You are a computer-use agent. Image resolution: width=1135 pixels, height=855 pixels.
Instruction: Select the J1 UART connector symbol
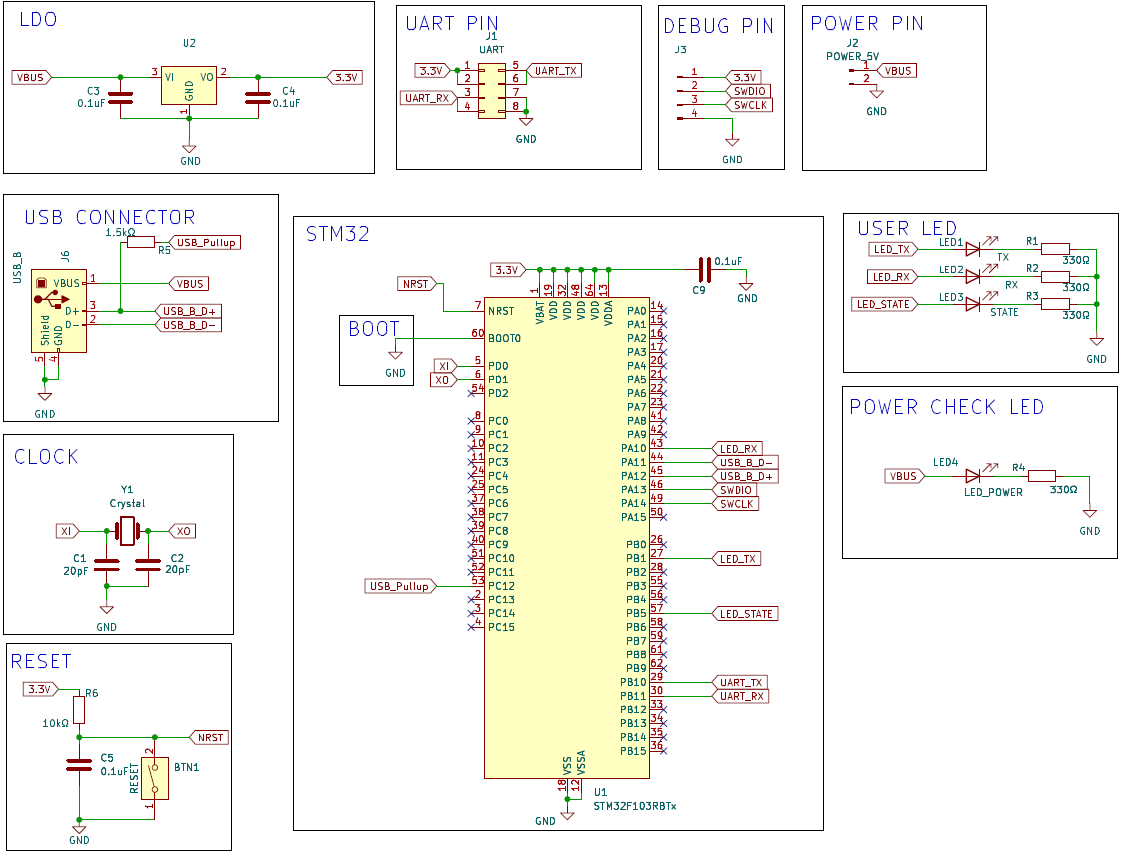coord(491,91)
